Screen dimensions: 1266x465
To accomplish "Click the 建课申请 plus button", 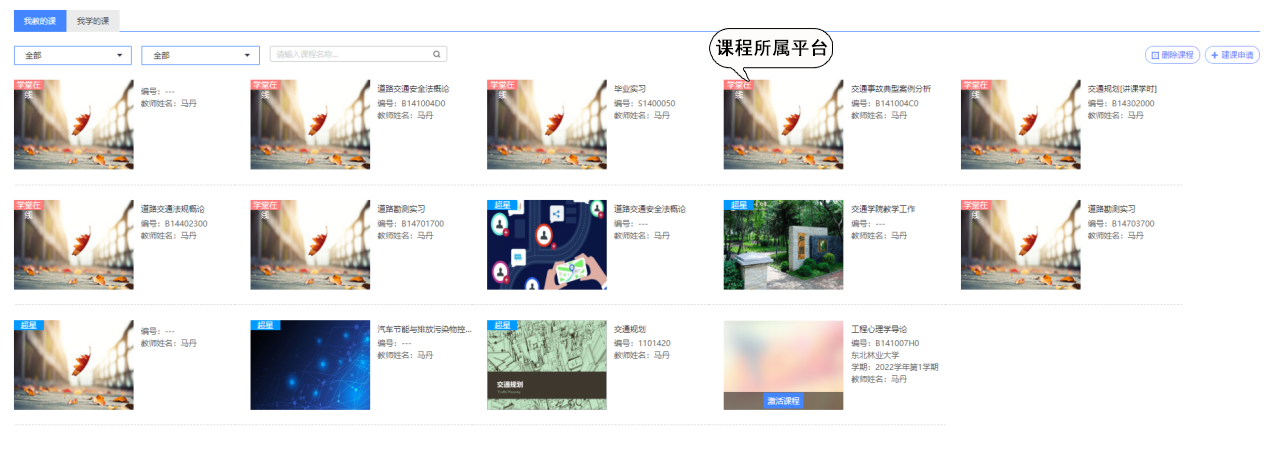I will coord(1231,55).
